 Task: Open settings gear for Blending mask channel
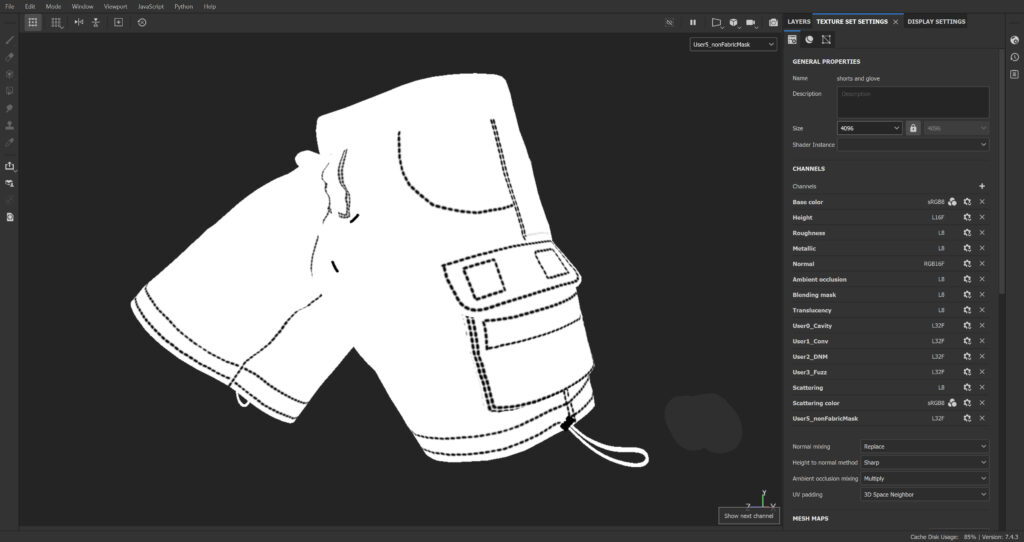click(967, 295)
